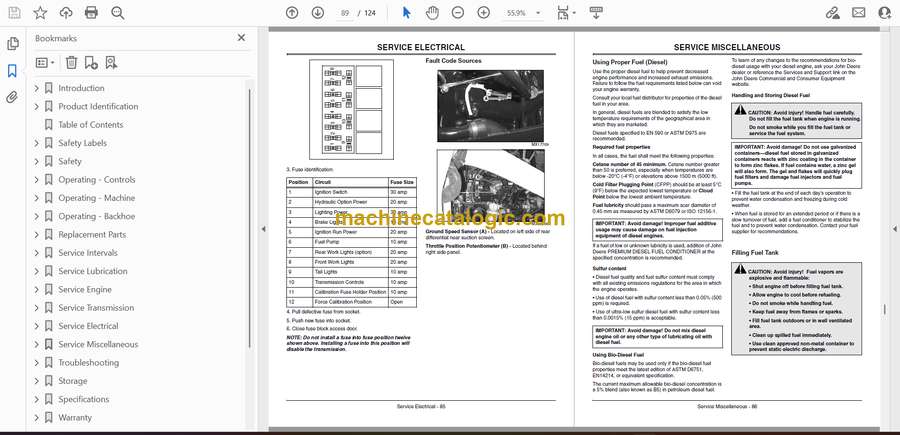Screen dimensions: 900x435
Task: Click the share link and signature icon
Action: click(832, 13)
